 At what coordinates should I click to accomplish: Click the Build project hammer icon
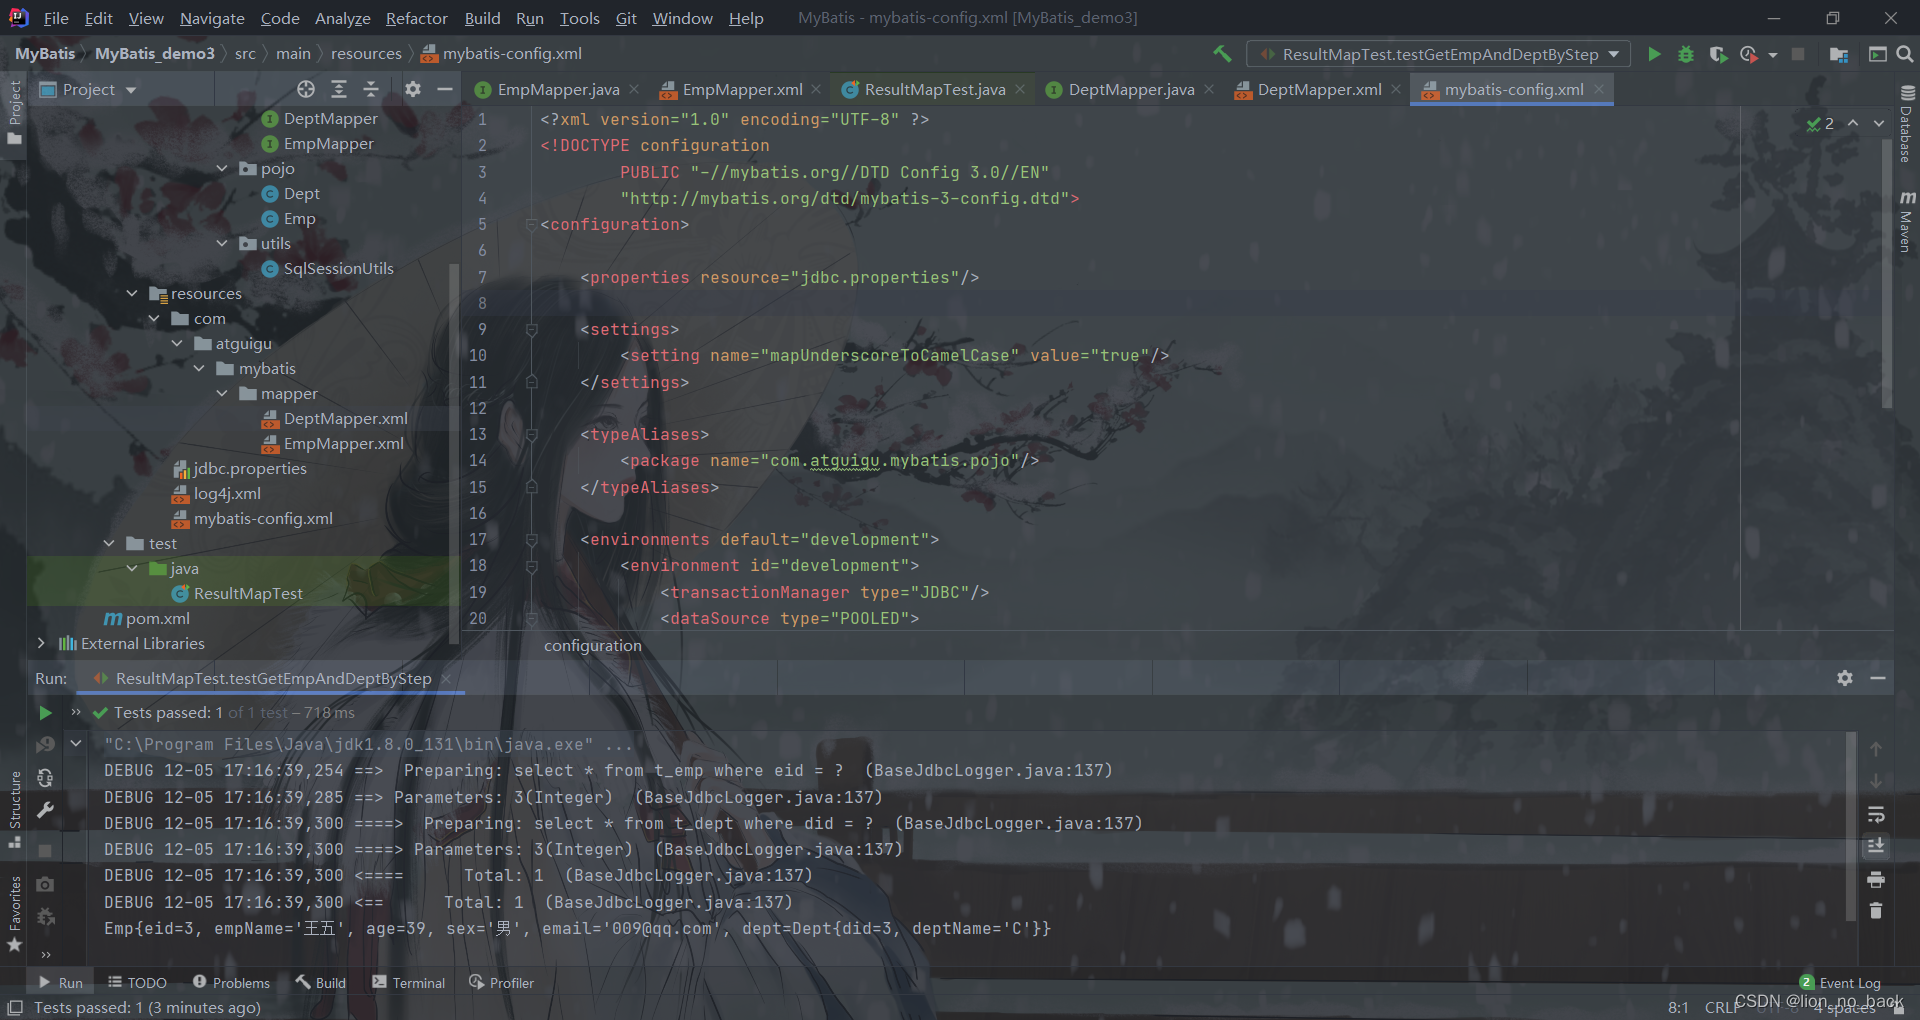click(x=1222, y=54)
